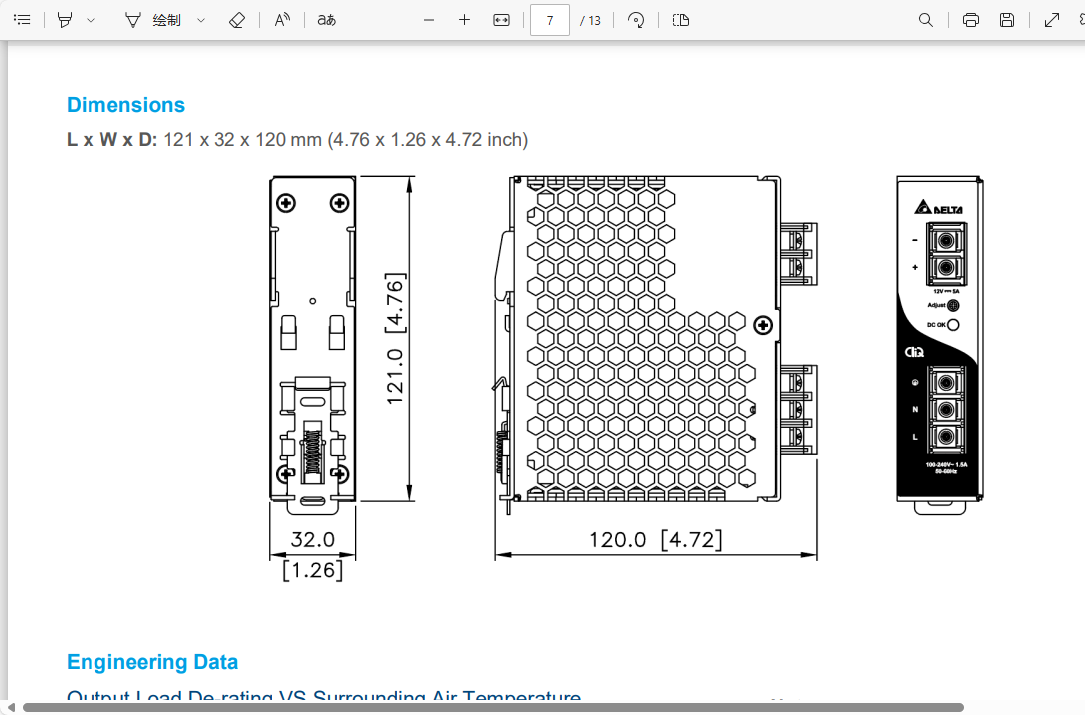
Task: Open the draw tool options dropdown arrow
Action: tap(201, 20)
